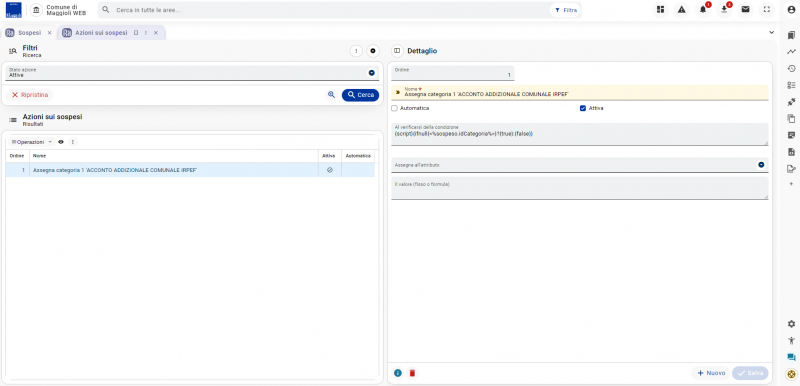Viewport: 800px width, 386px height.
Task: Click the Il valore (fisso o formula) field
Action: coord(580,188)
